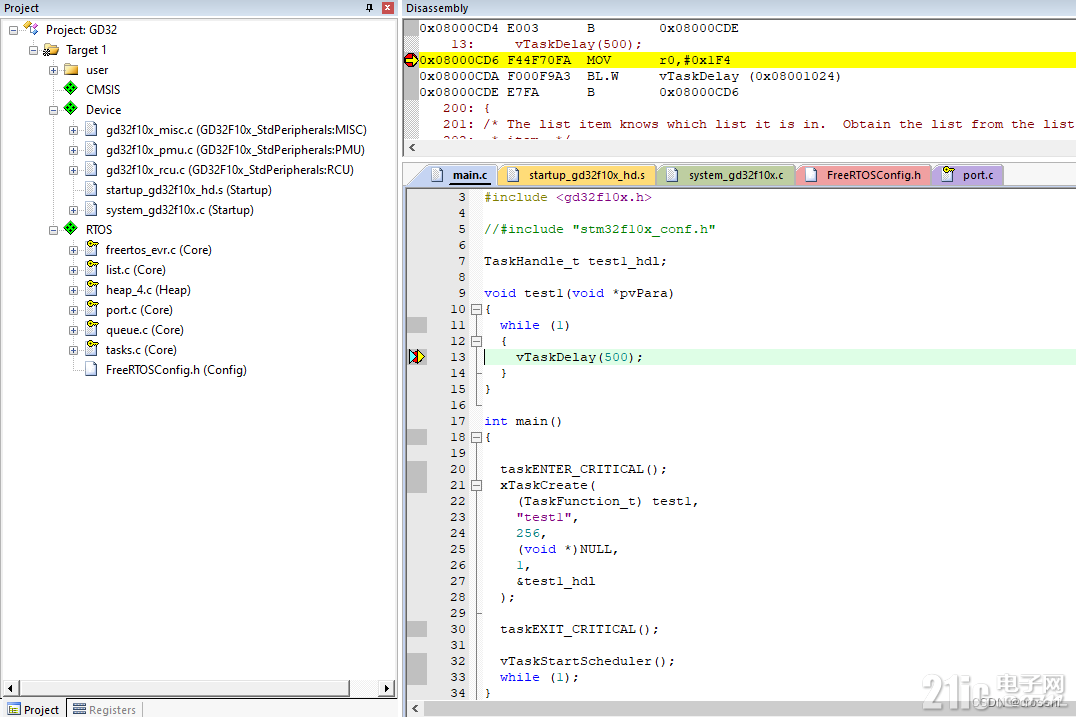
Task: Collapse the RTOS component group
Action: point(54,230)
